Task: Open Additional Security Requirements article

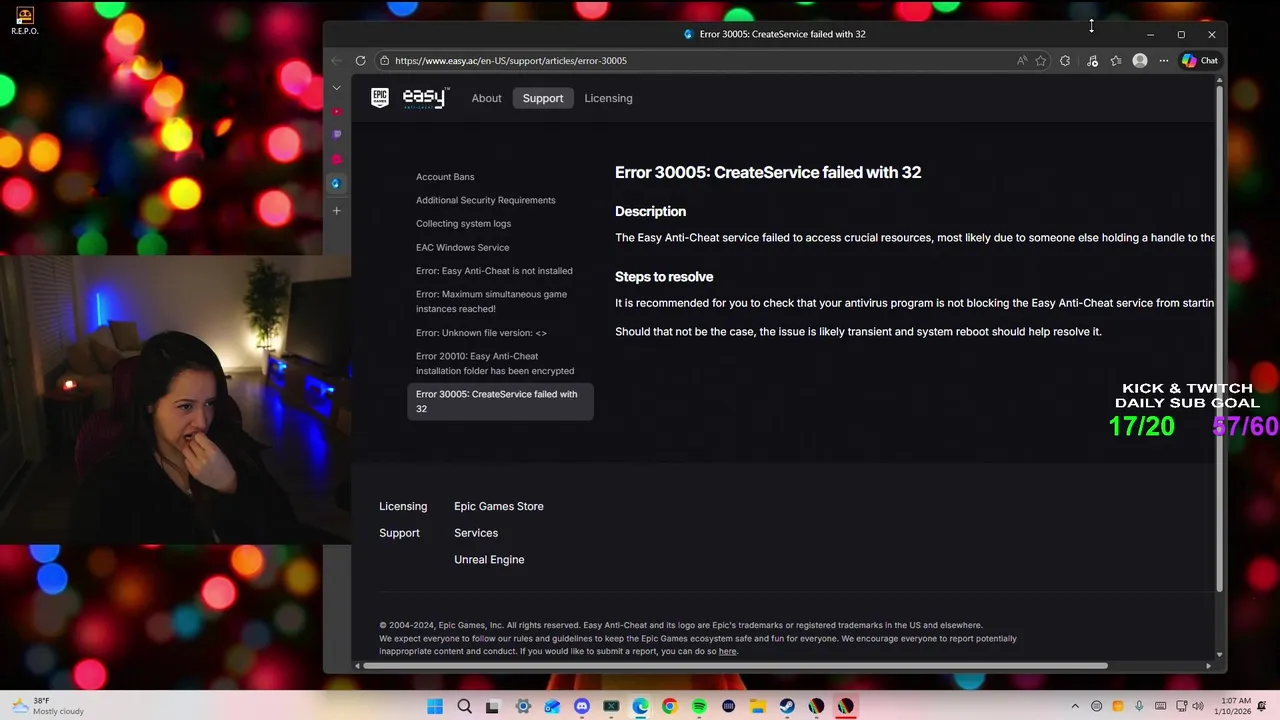Action: (486, 200)
